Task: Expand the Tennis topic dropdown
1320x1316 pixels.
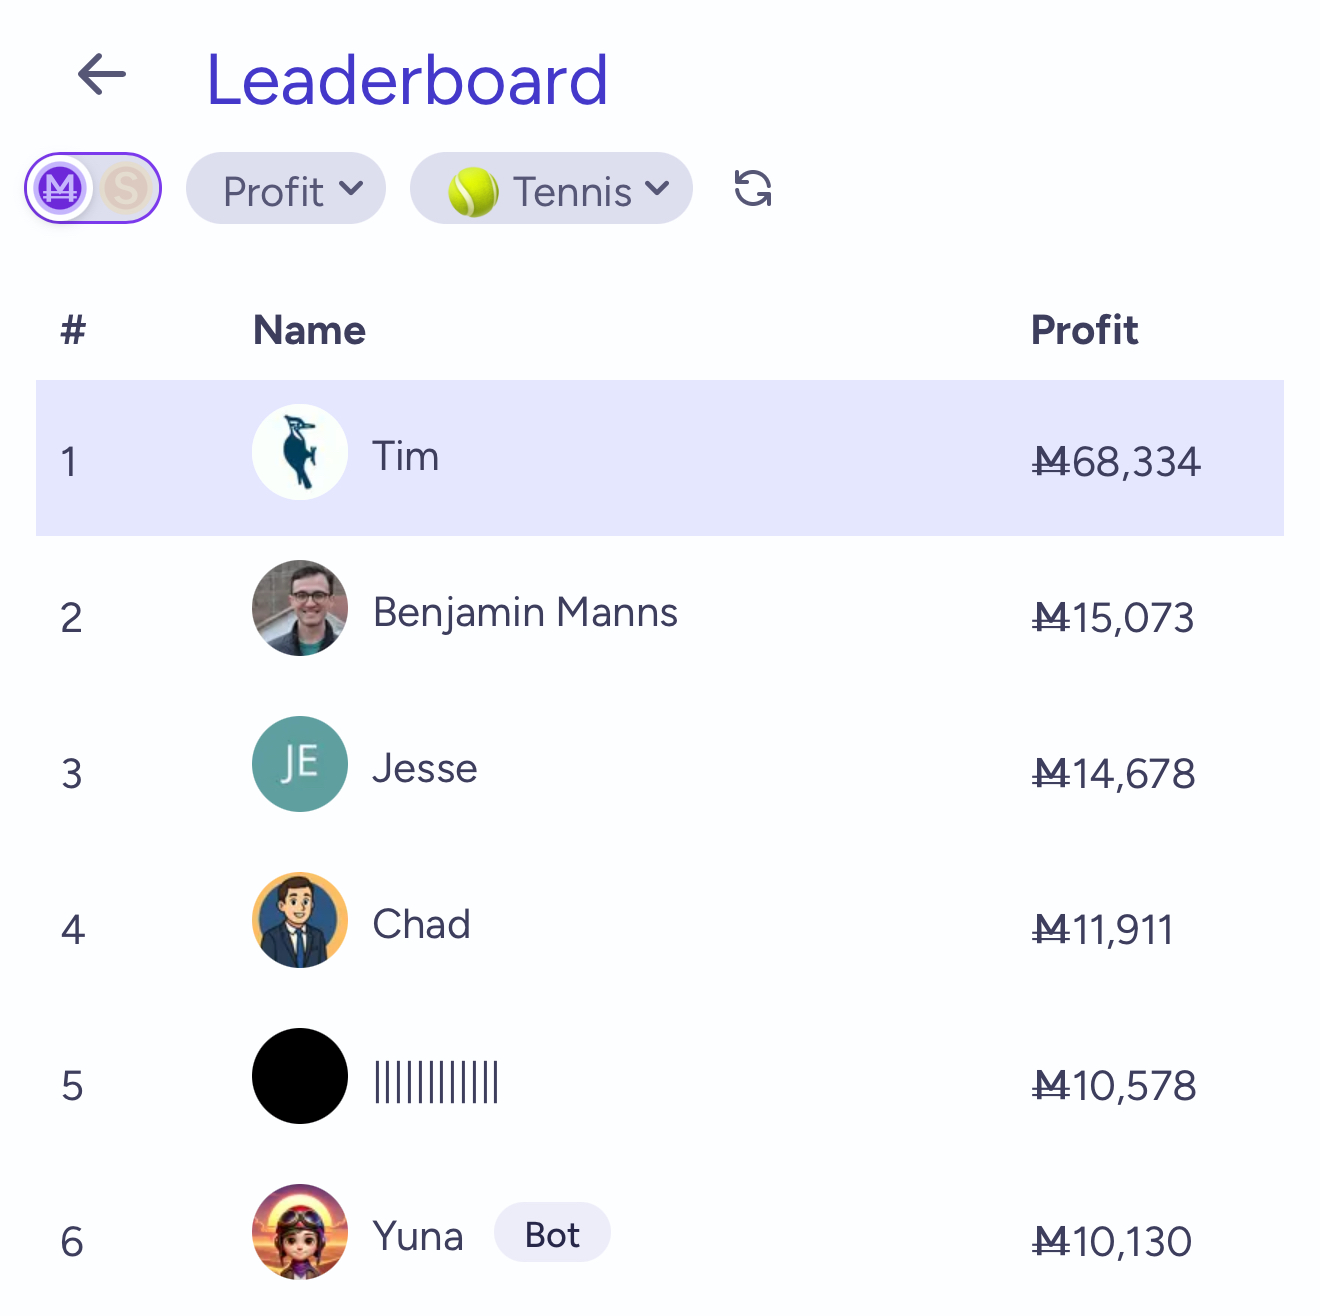Action: pos(551,188)
